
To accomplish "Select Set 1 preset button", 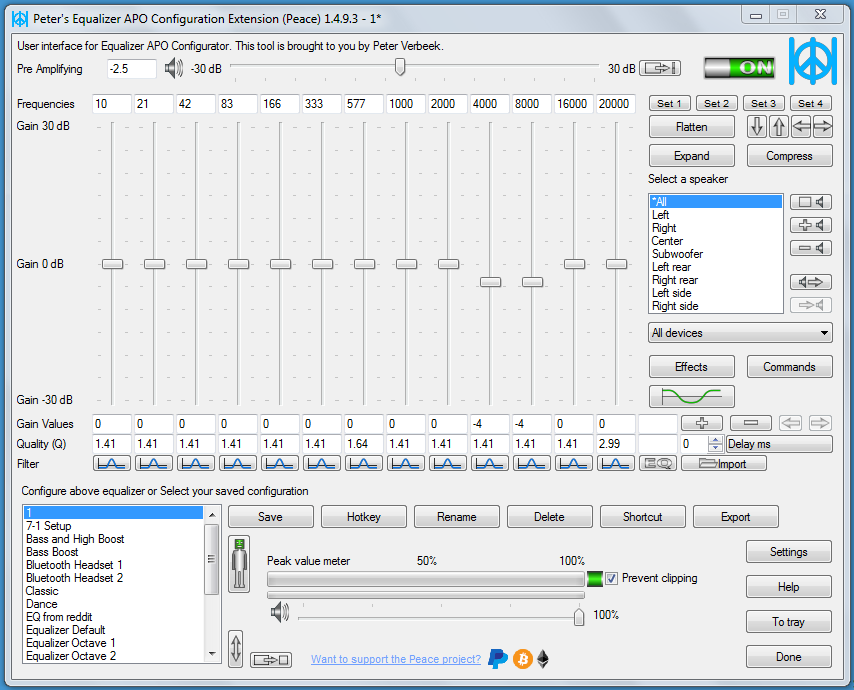I will (x=669, y=103).
